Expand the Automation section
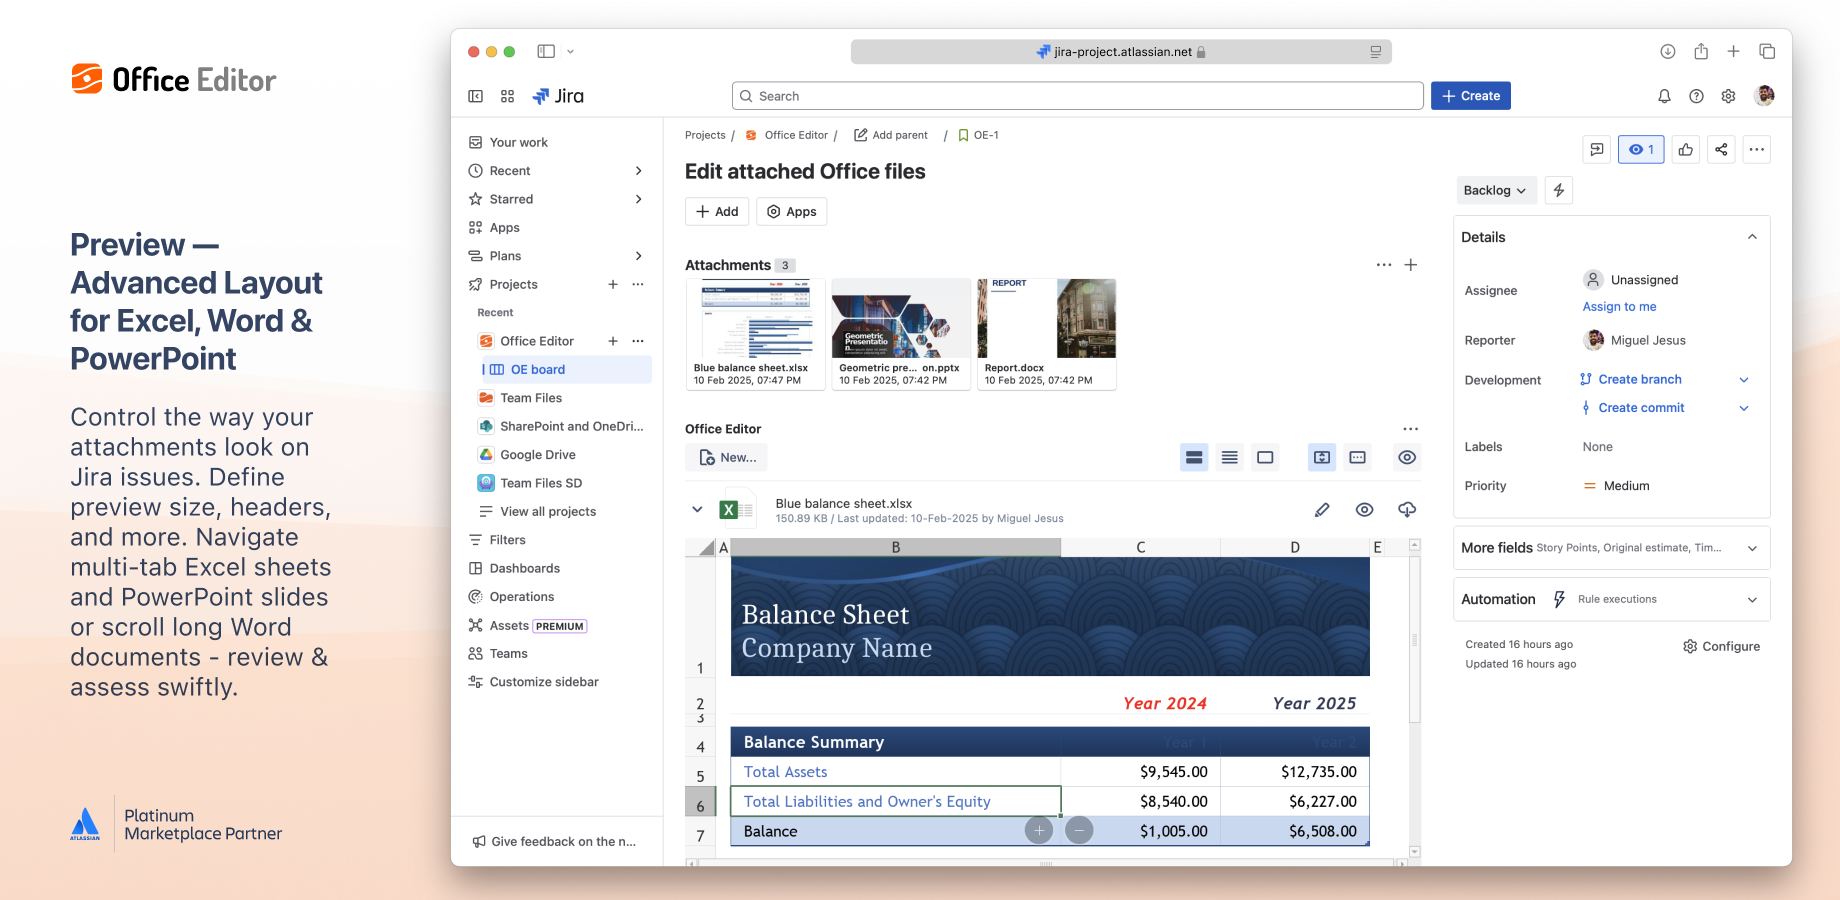Image resolution: width=1840 pixels, height=900 pixels. (x=1752, y=600)
